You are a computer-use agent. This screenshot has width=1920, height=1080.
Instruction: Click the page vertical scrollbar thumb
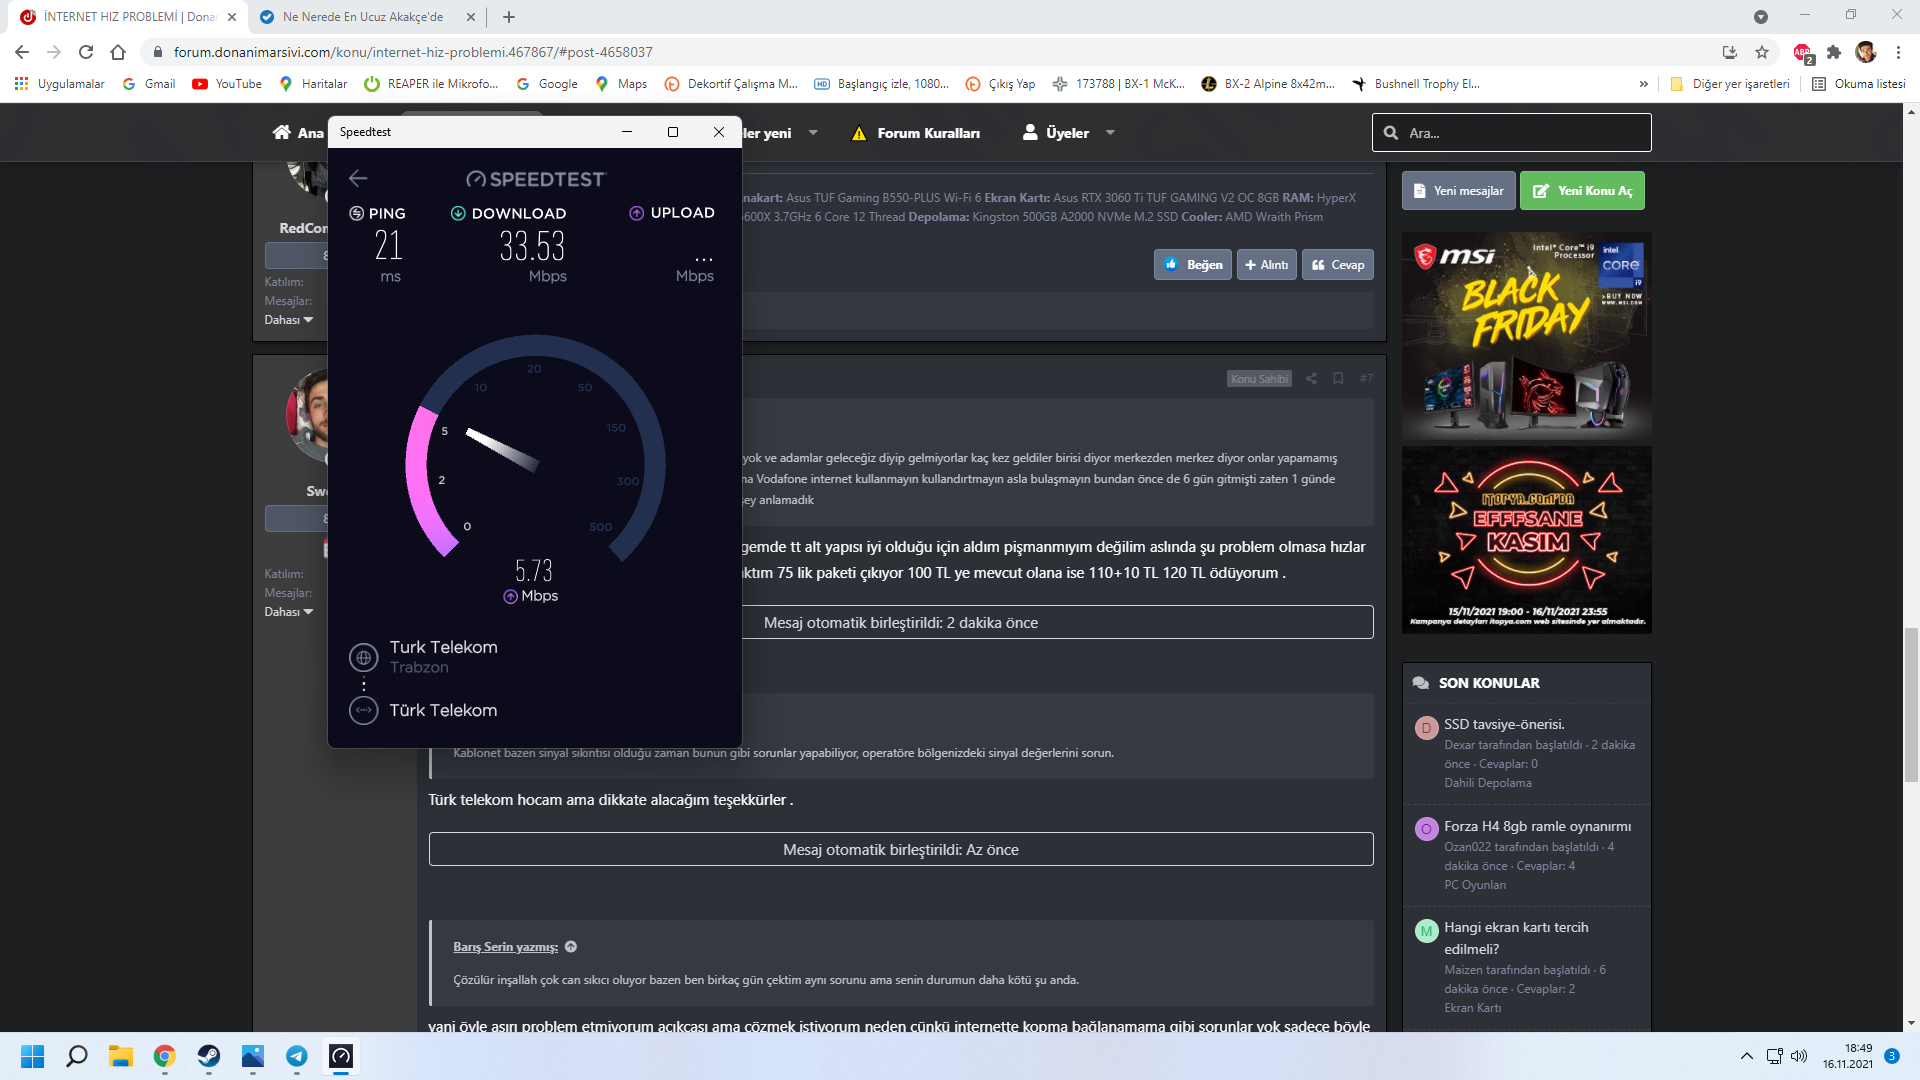pyautogui.click(x=1911, y=704)
